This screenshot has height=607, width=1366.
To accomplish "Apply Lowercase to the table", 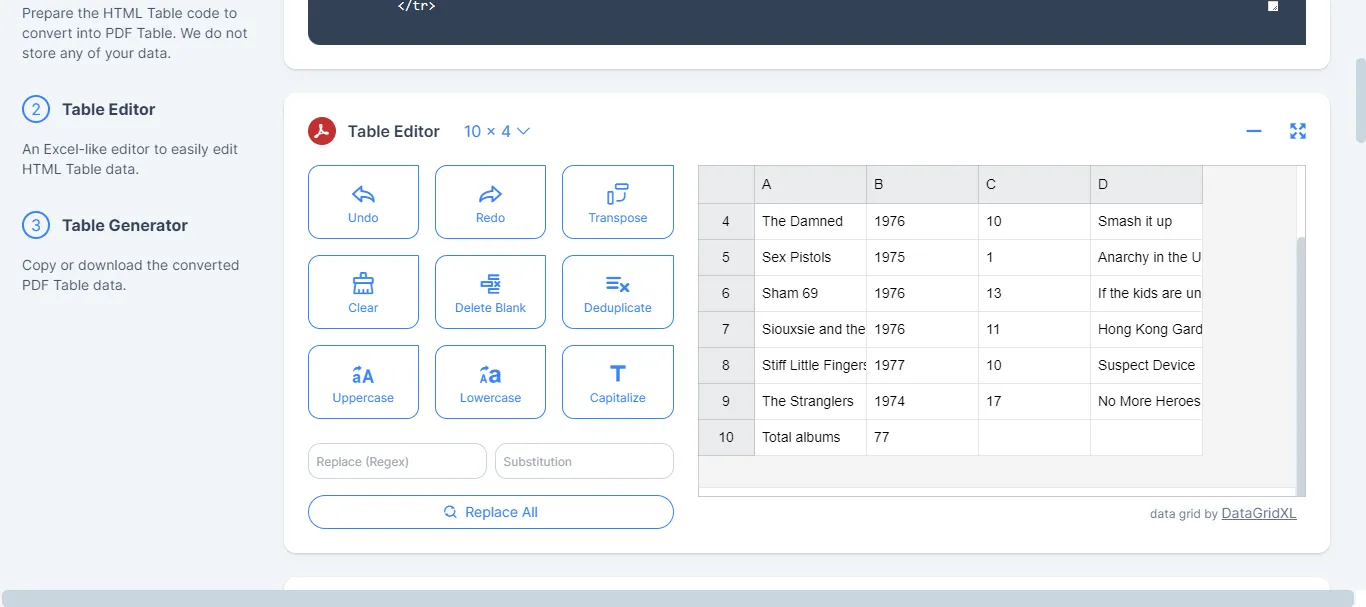I will tap(490, 375).
